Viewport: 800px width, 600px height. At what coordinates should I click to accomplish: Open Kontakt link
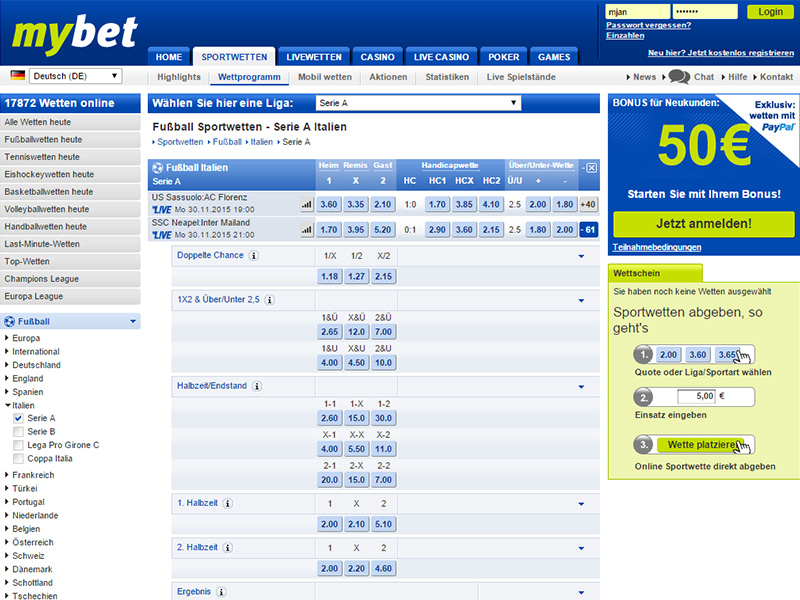click(x=777, y=77)
